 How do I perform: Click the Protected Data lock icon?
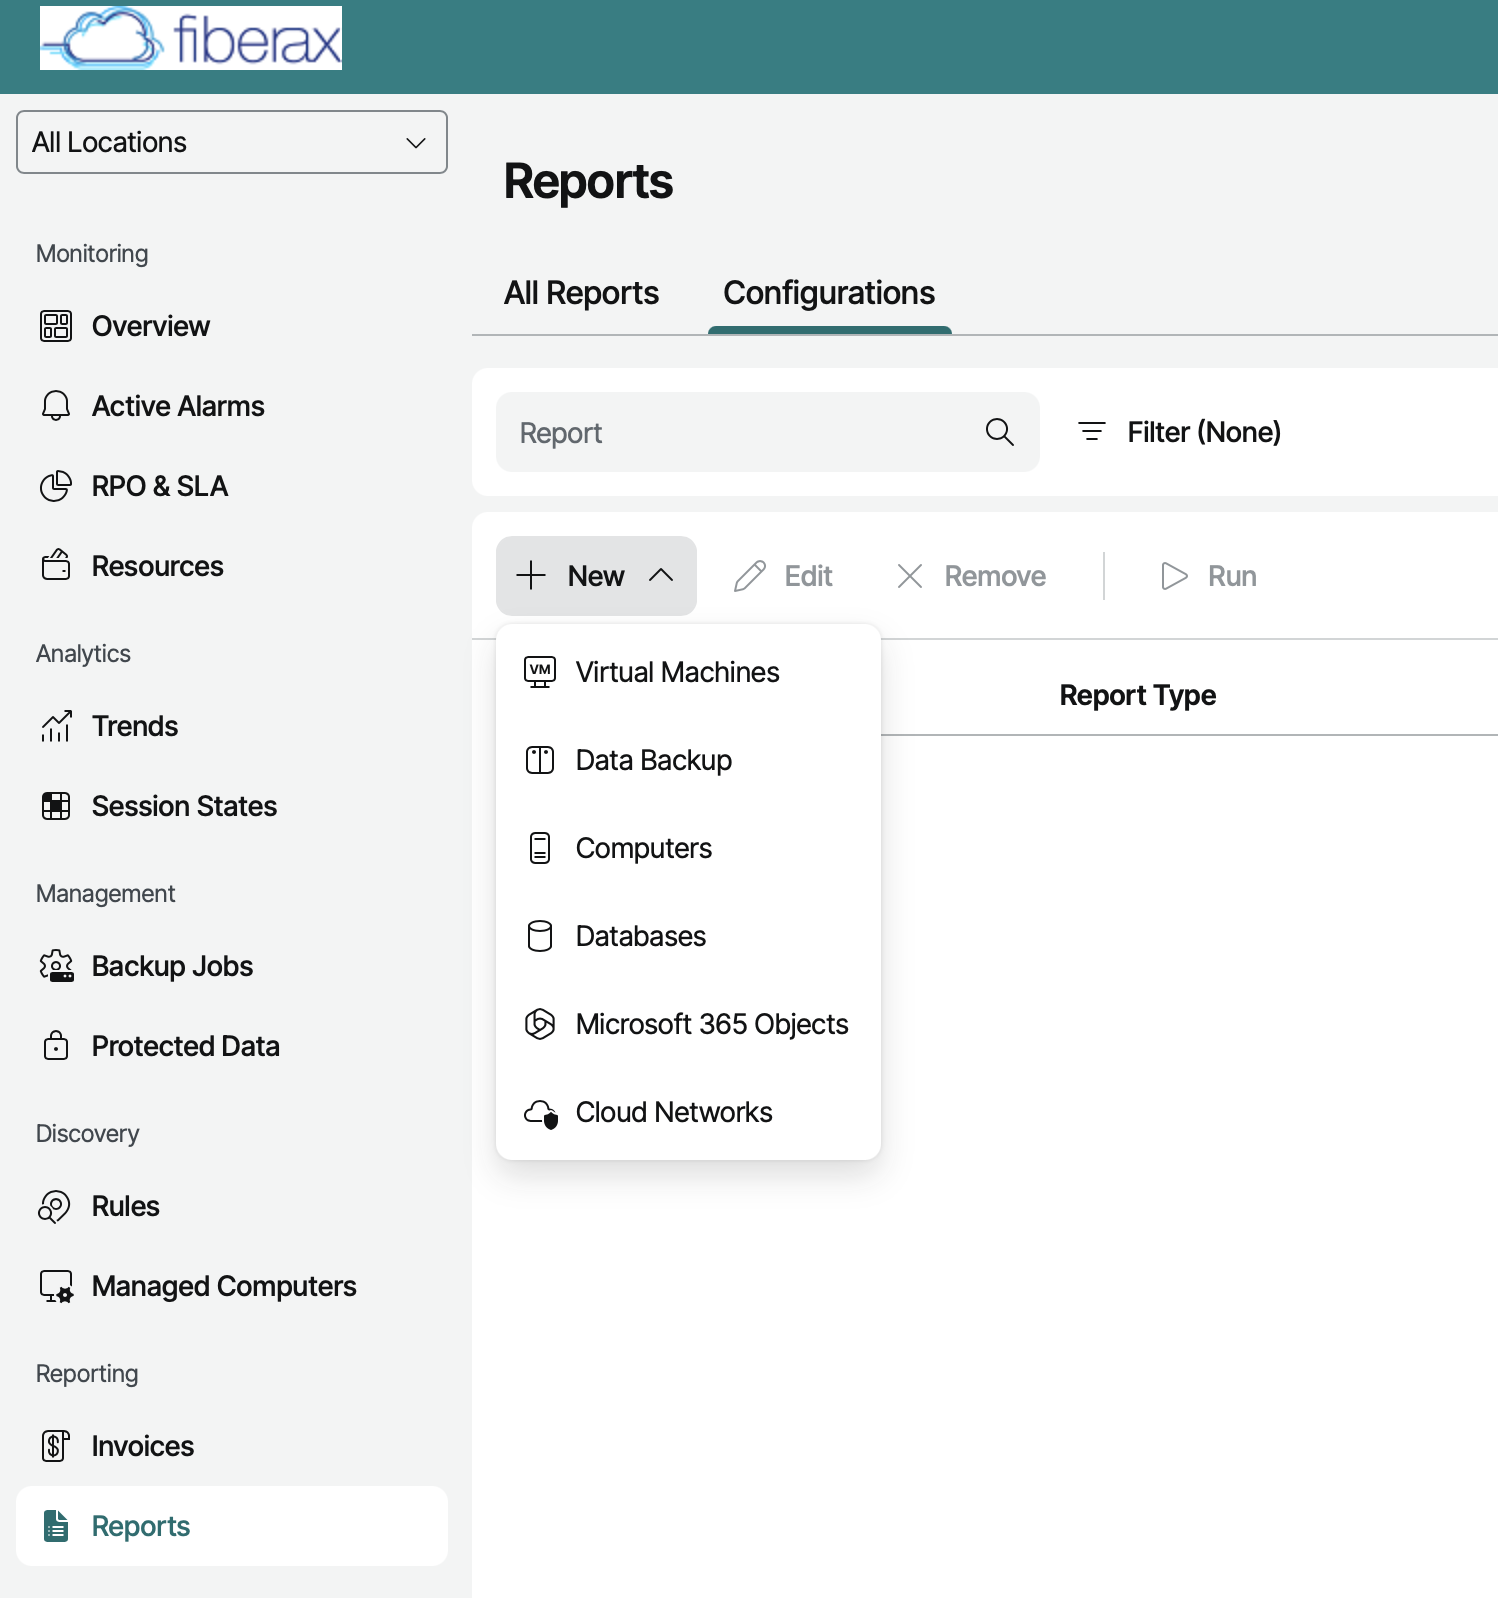pyautogui.click(x=56, y=1045)
